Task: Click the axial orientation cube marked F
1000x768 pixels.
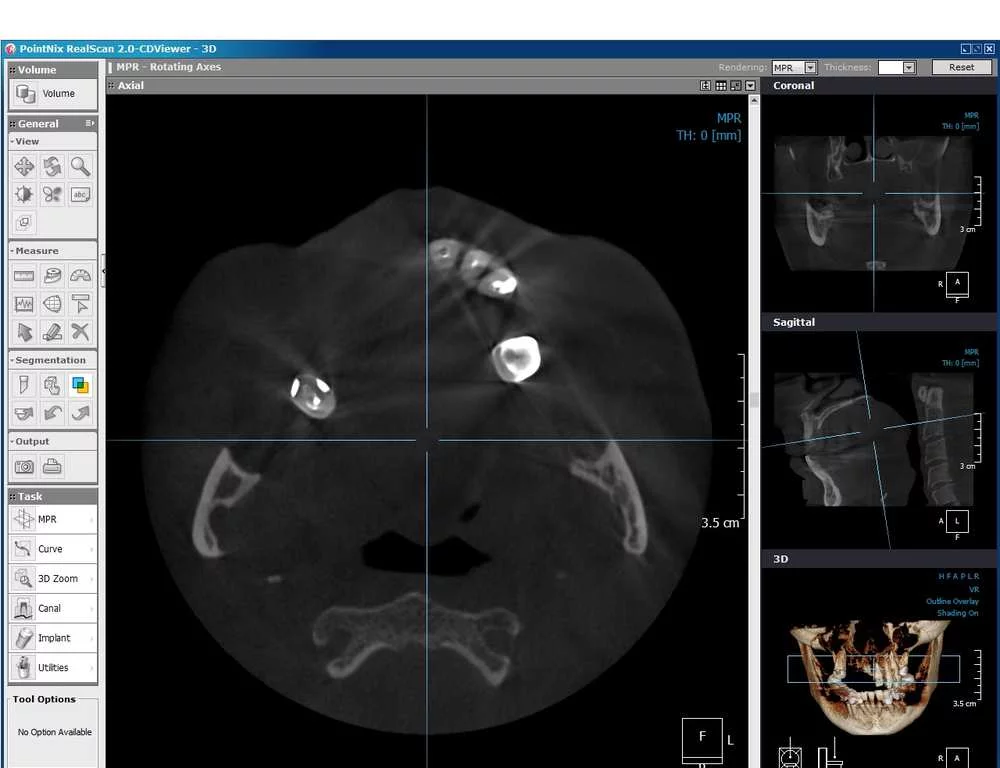Action: pyautogui.click(x=702, y=739)
